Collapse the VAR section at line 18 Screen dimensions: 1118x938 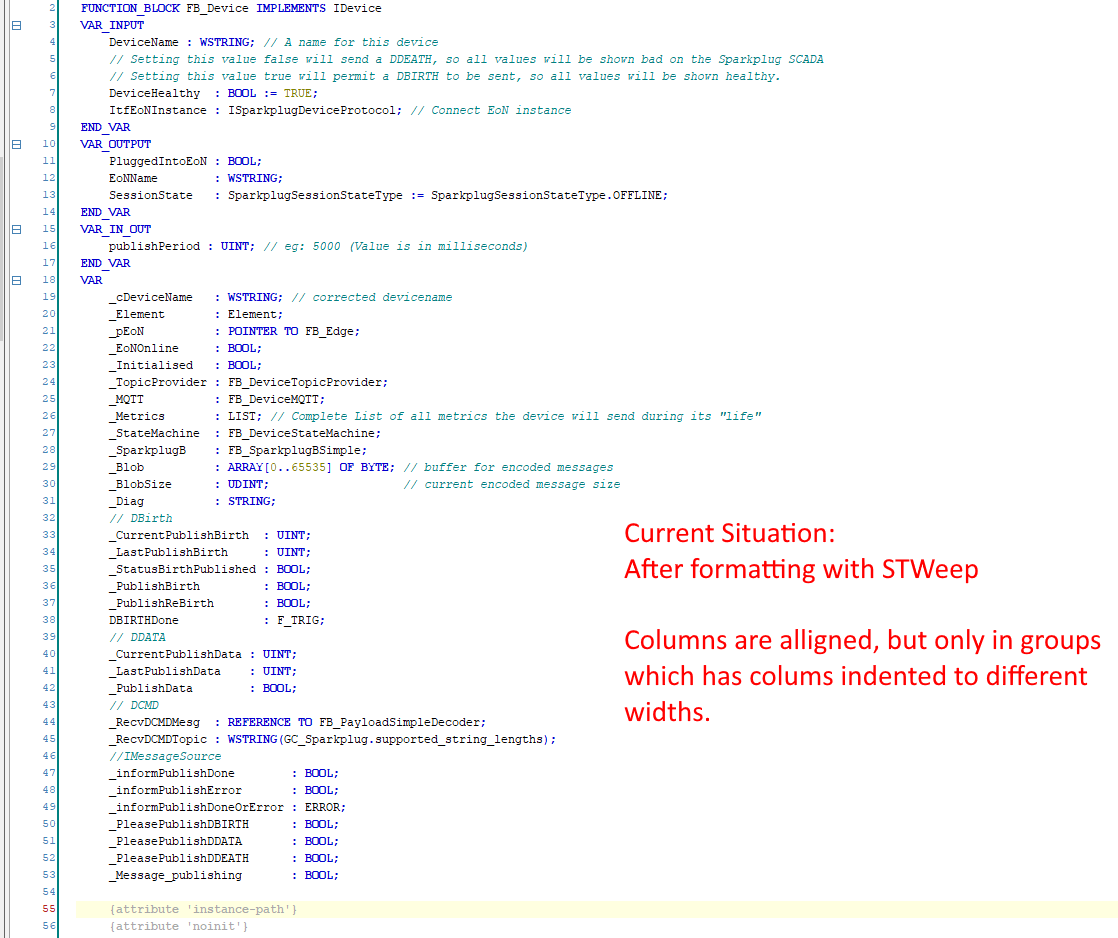[15, 280]
